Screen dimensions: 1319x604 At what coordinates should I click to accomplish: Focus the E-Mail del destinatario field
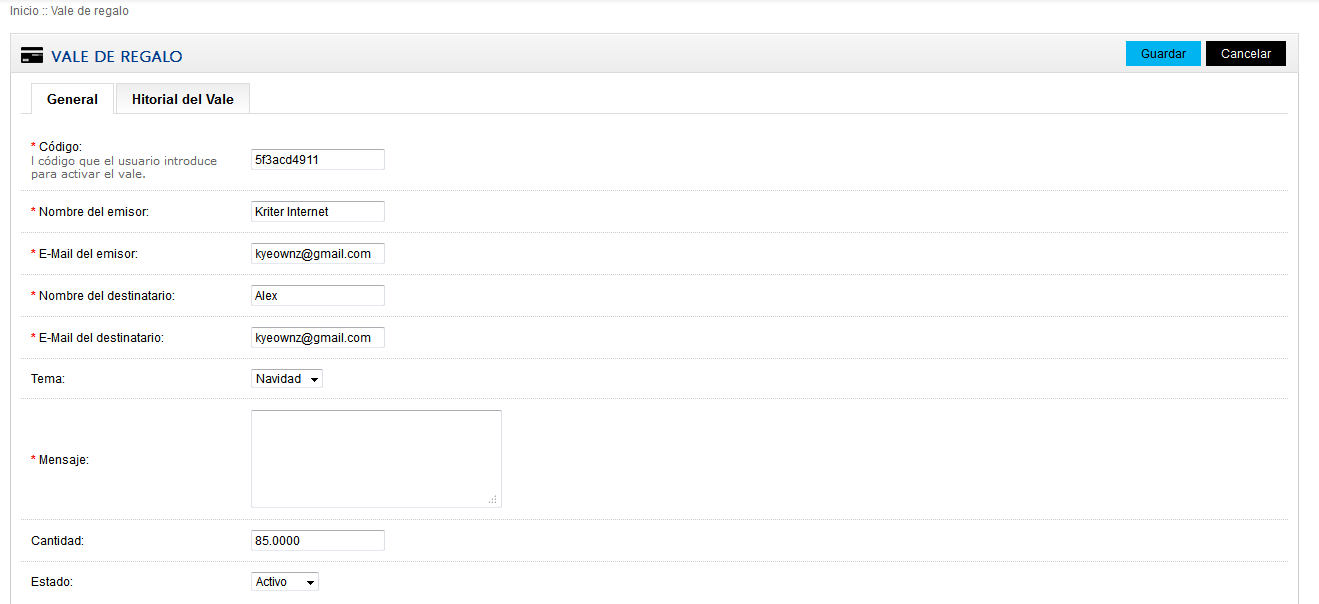318,338
